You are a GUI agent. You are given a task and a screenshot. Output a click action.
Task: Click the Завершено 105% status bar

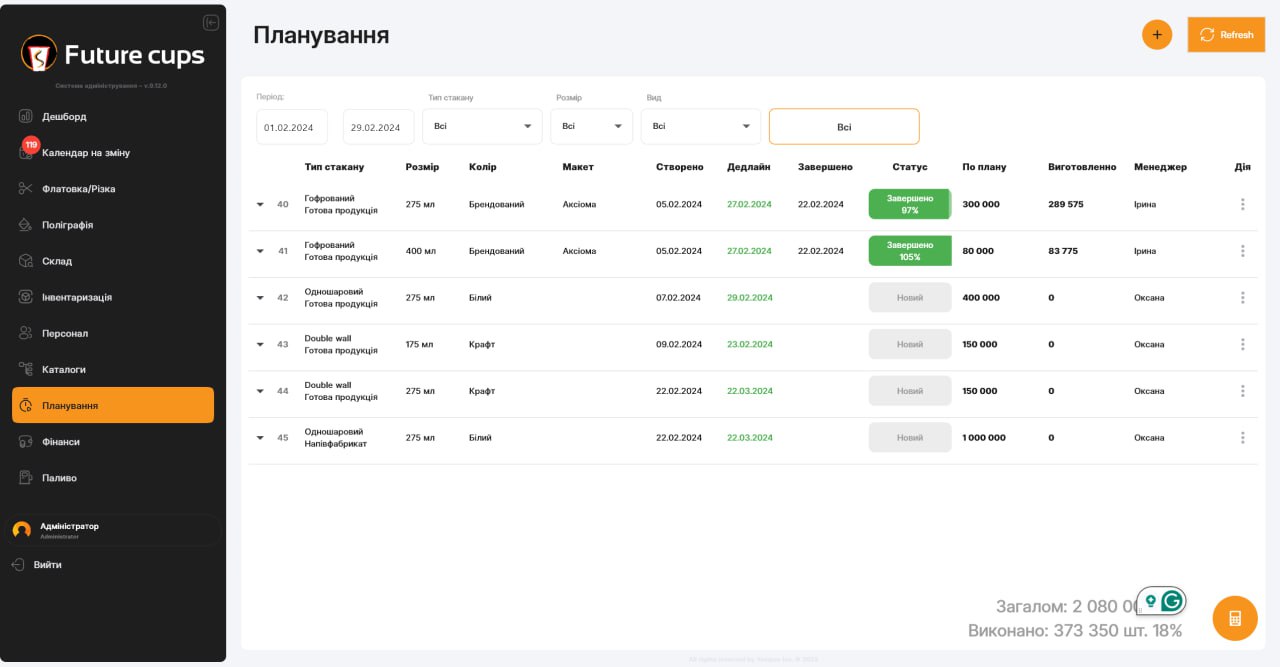point(910,251)
